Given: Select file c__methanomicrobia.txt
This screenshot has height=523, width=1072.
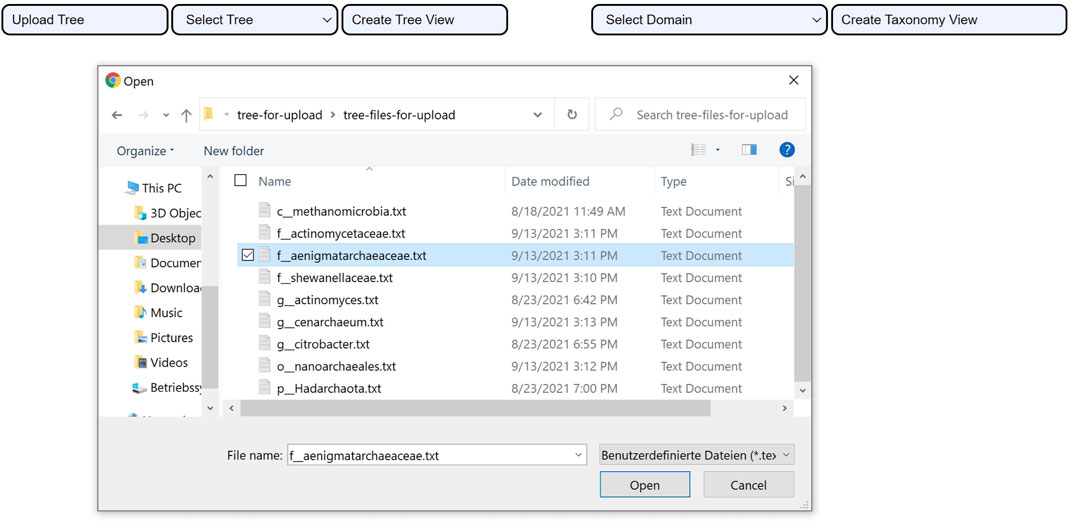Looking at the screenshot, I should [341, 211].
